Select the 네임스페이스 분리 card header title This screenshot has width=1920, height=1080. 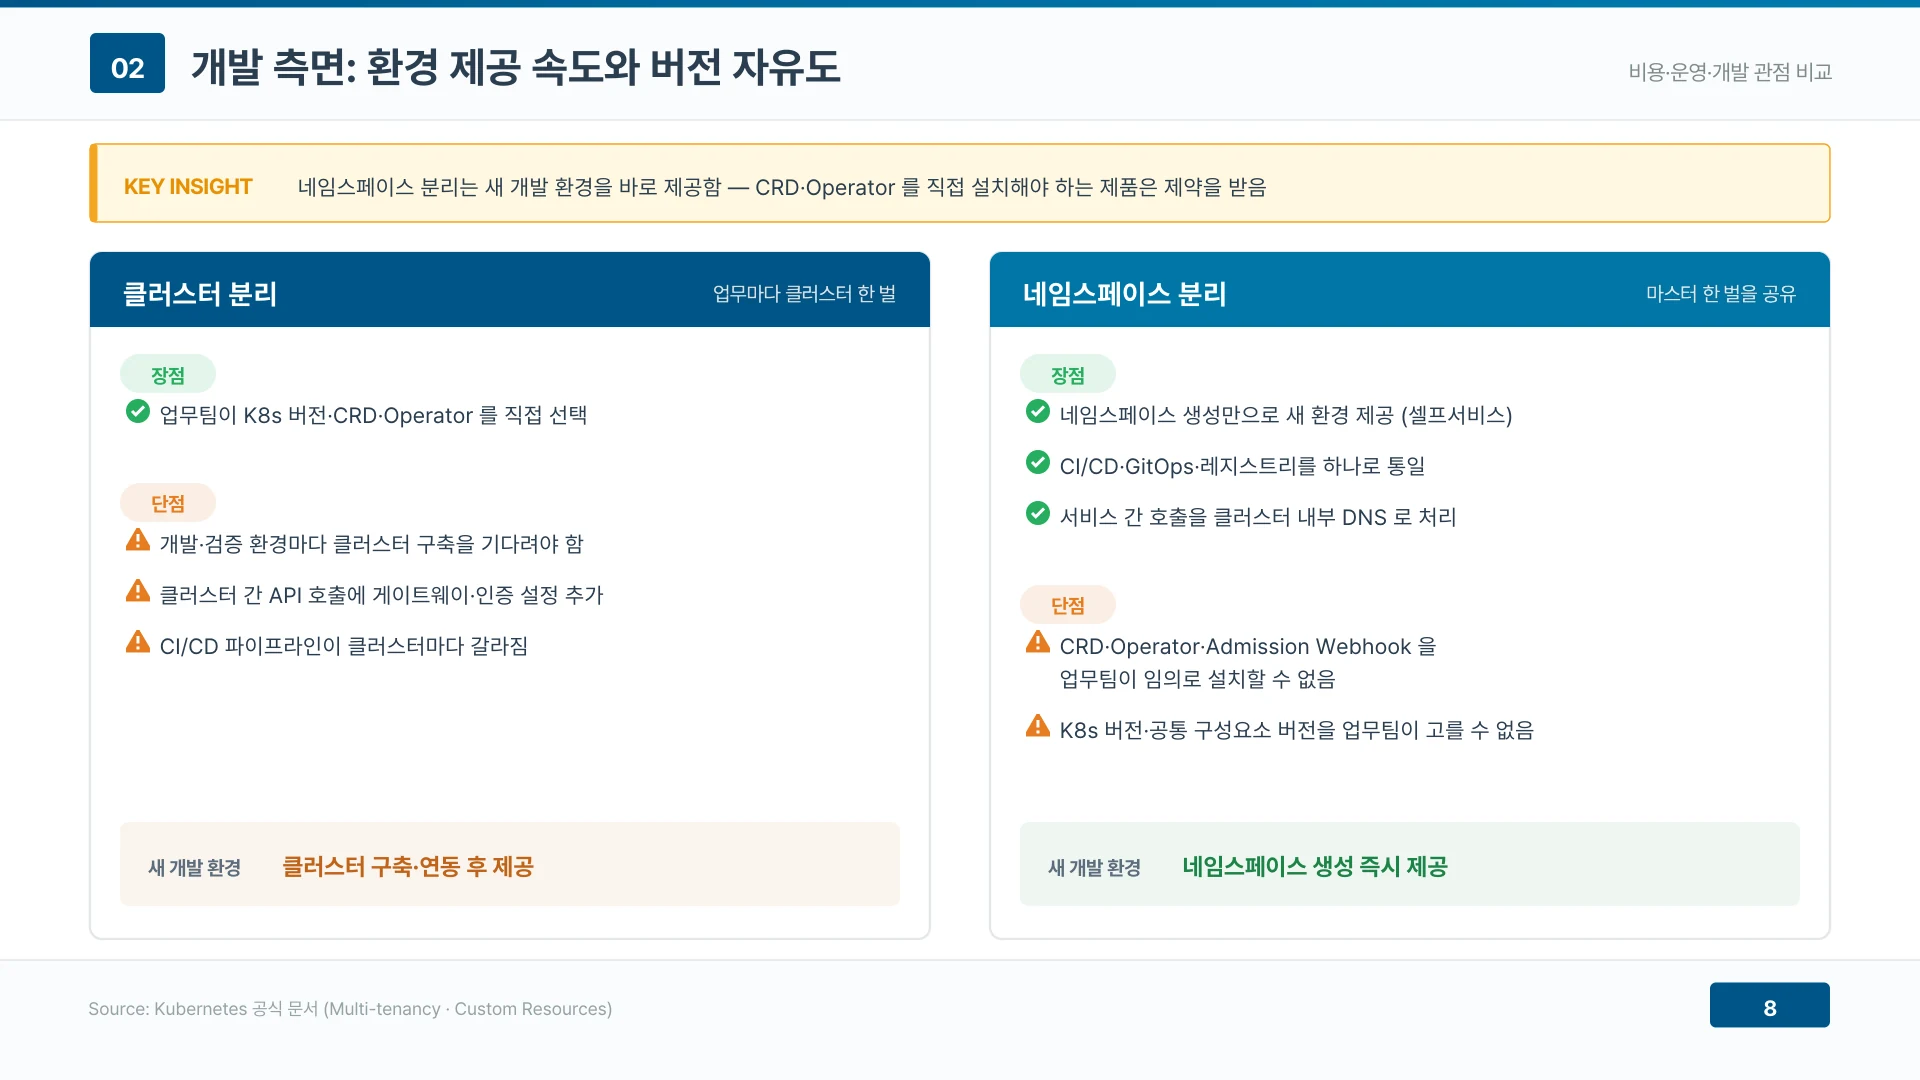click(1124, 293)
